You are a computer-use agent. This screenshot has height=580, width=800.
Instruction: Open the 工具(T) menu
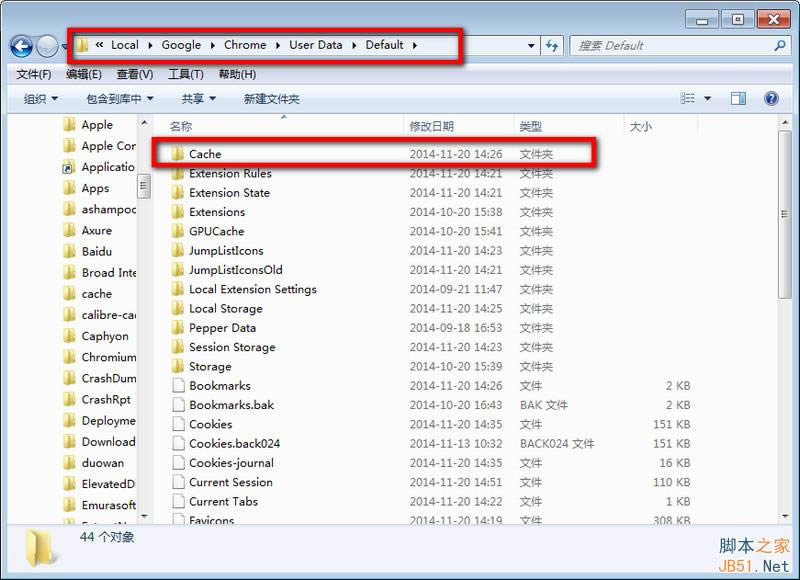pos(185,74)
